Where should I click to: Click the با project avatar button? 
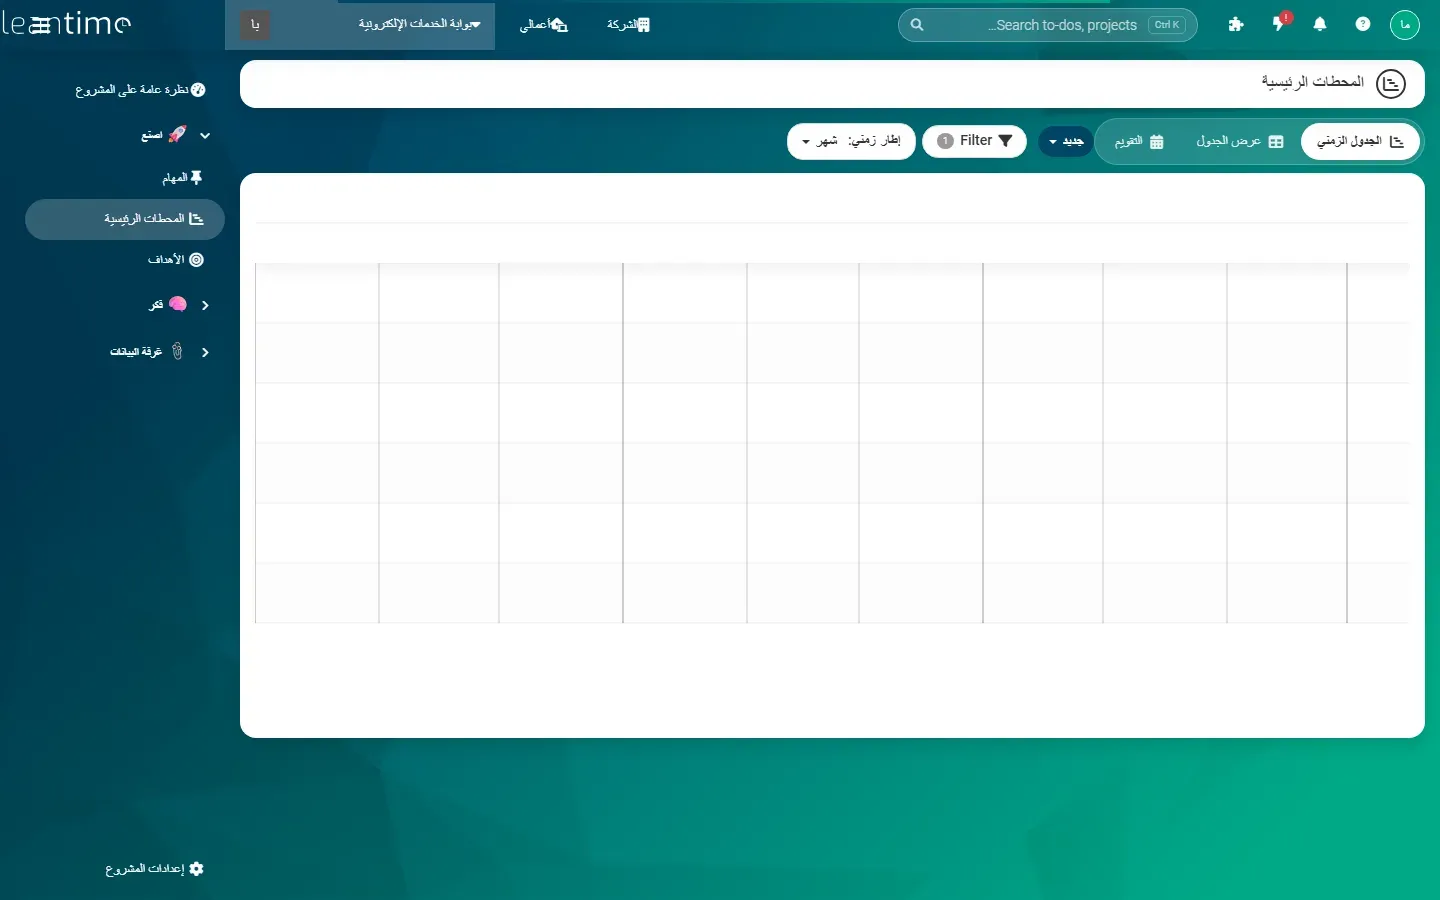click(255, 25)
